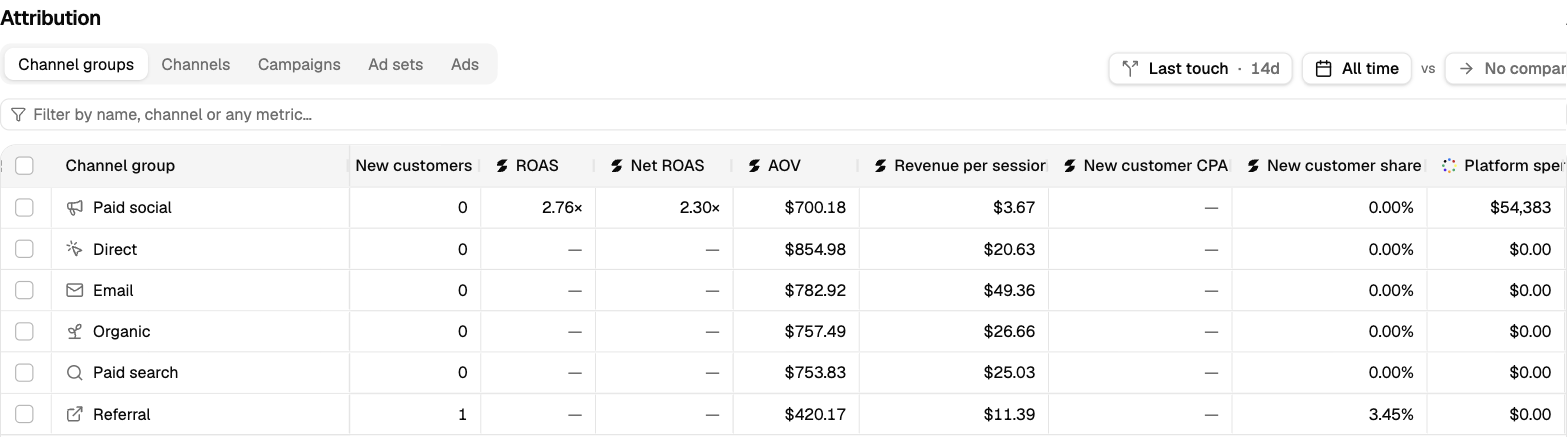Click the branching icon in Last touch button
Image resolution: width=1567 pixels, height=437 pixels.
point(1130,69)
